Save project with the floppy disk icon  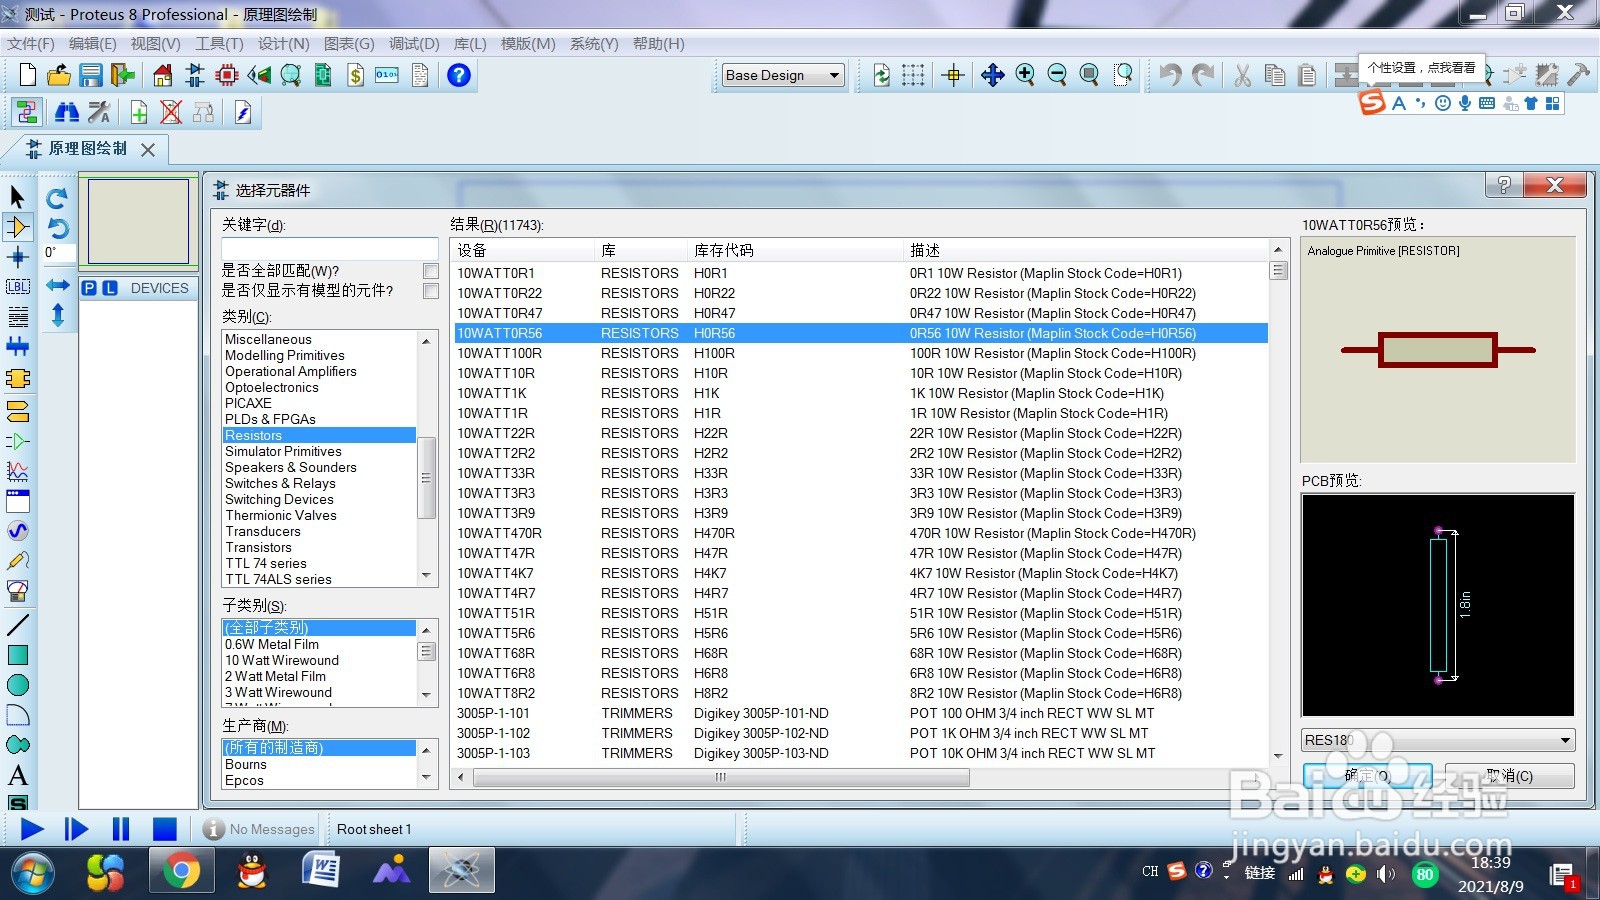pyautogui.click(x=91, y=75)
